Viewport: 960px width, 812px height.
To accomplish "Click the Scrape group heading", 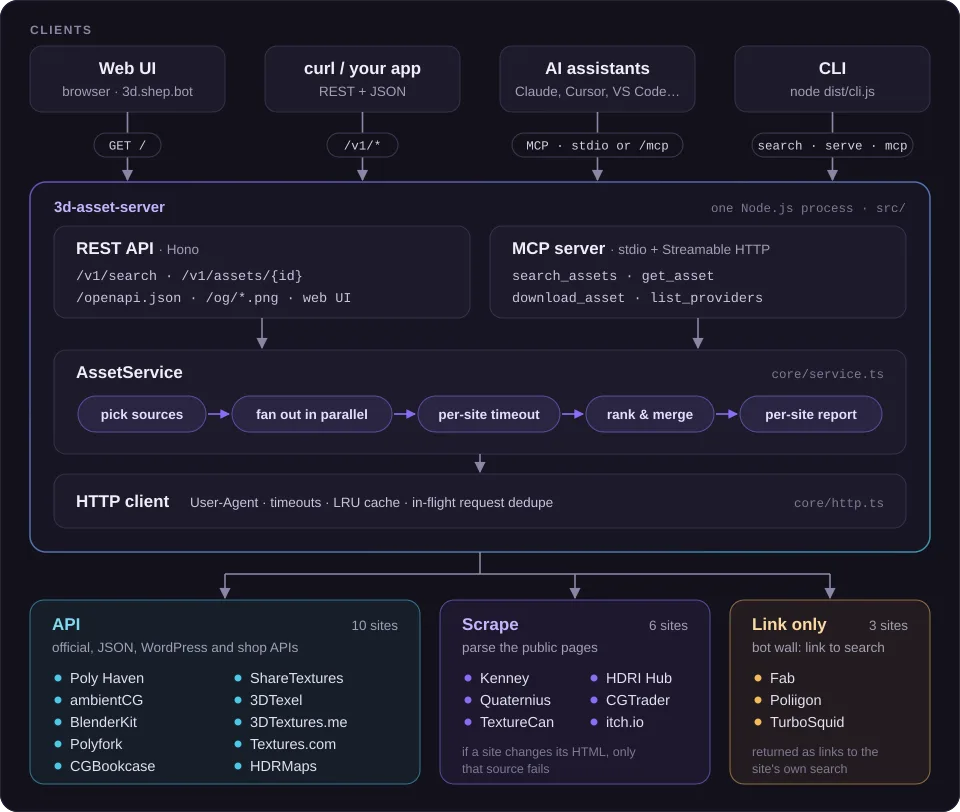I will click(490, 624).
